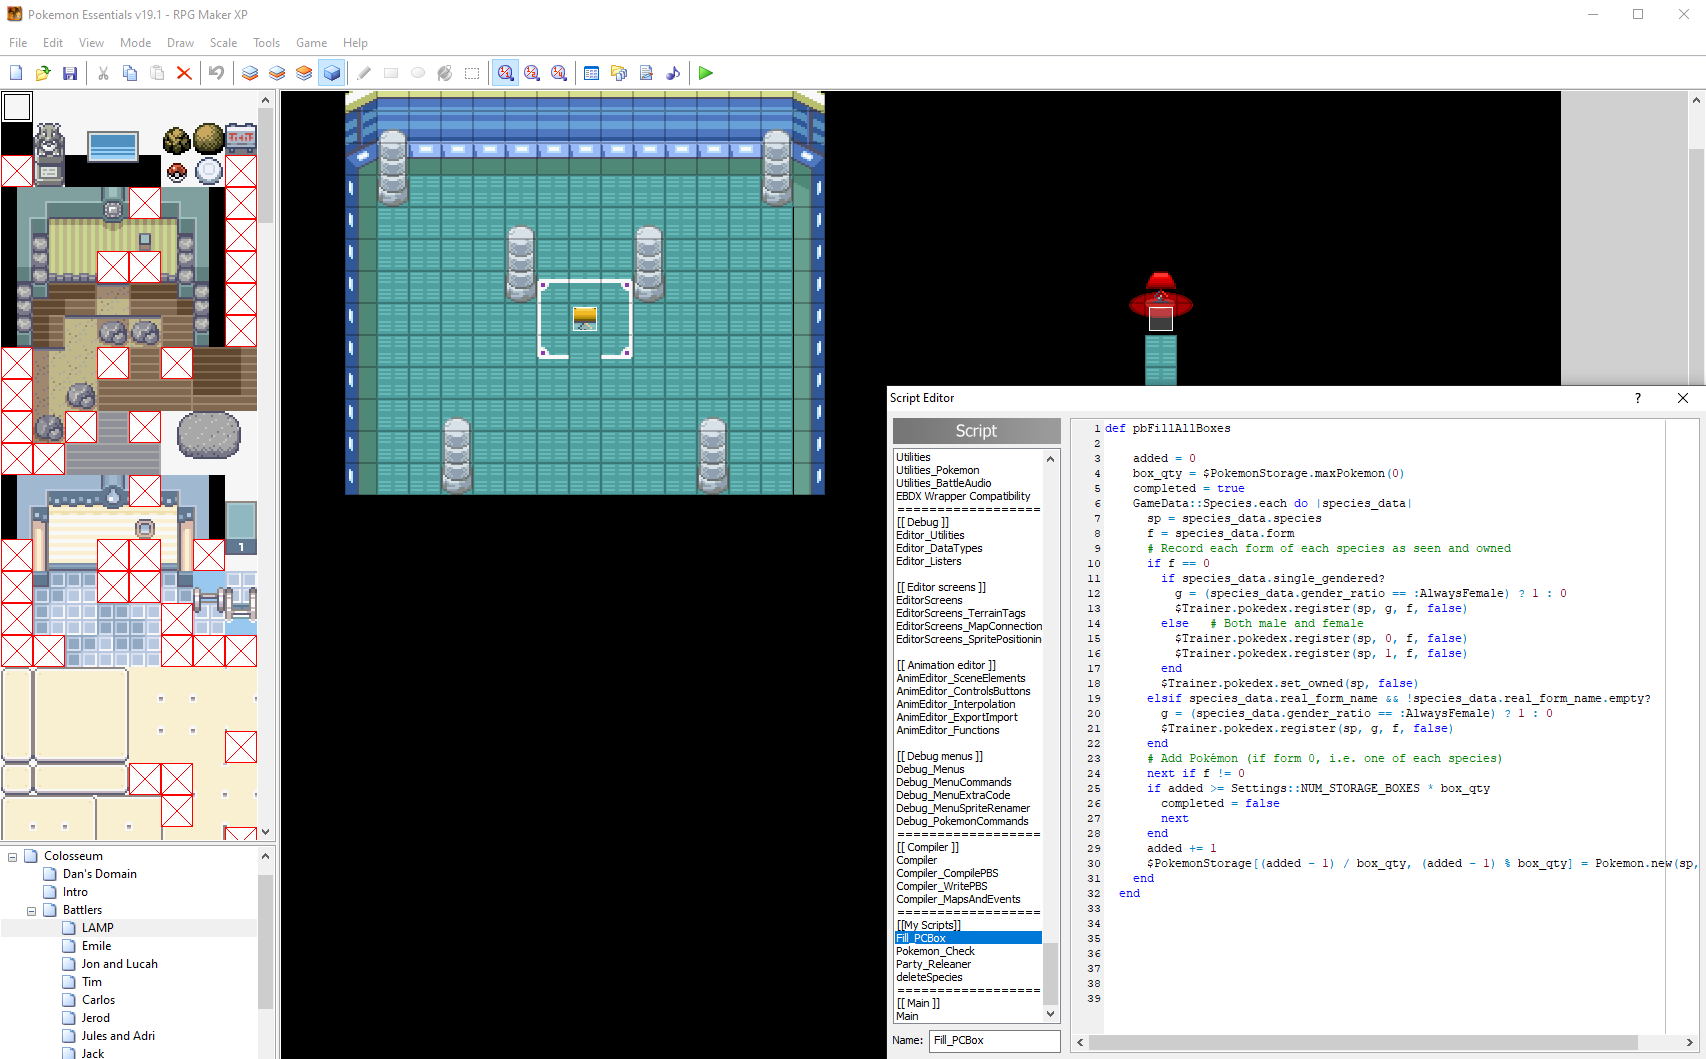Select the Jules and Adri map

tap(118, 1036)
